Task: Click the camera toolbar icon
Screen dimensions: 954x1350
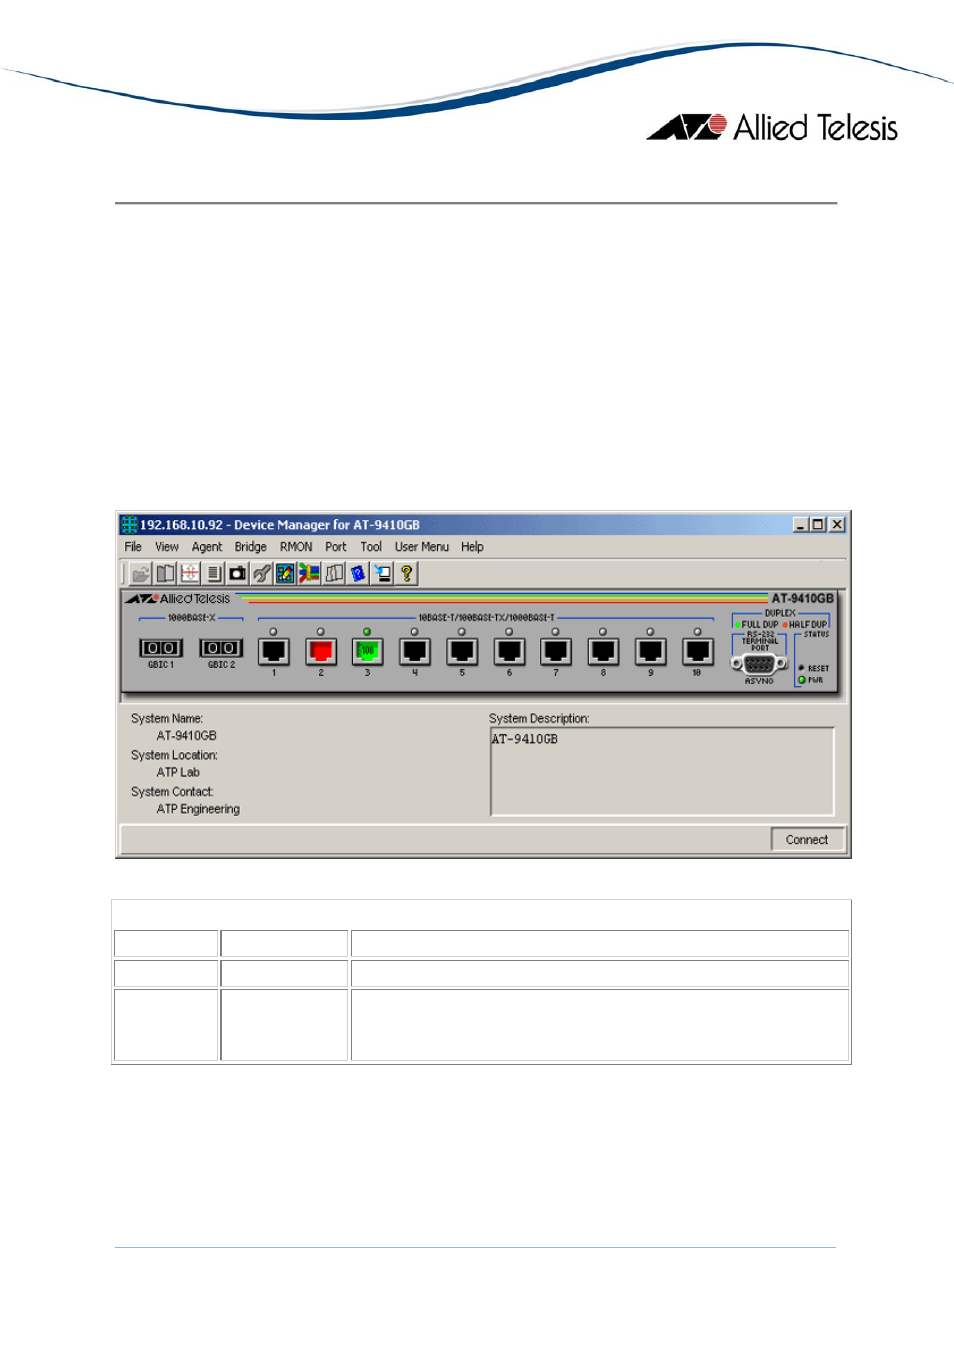Action: [x=237, y=573]
